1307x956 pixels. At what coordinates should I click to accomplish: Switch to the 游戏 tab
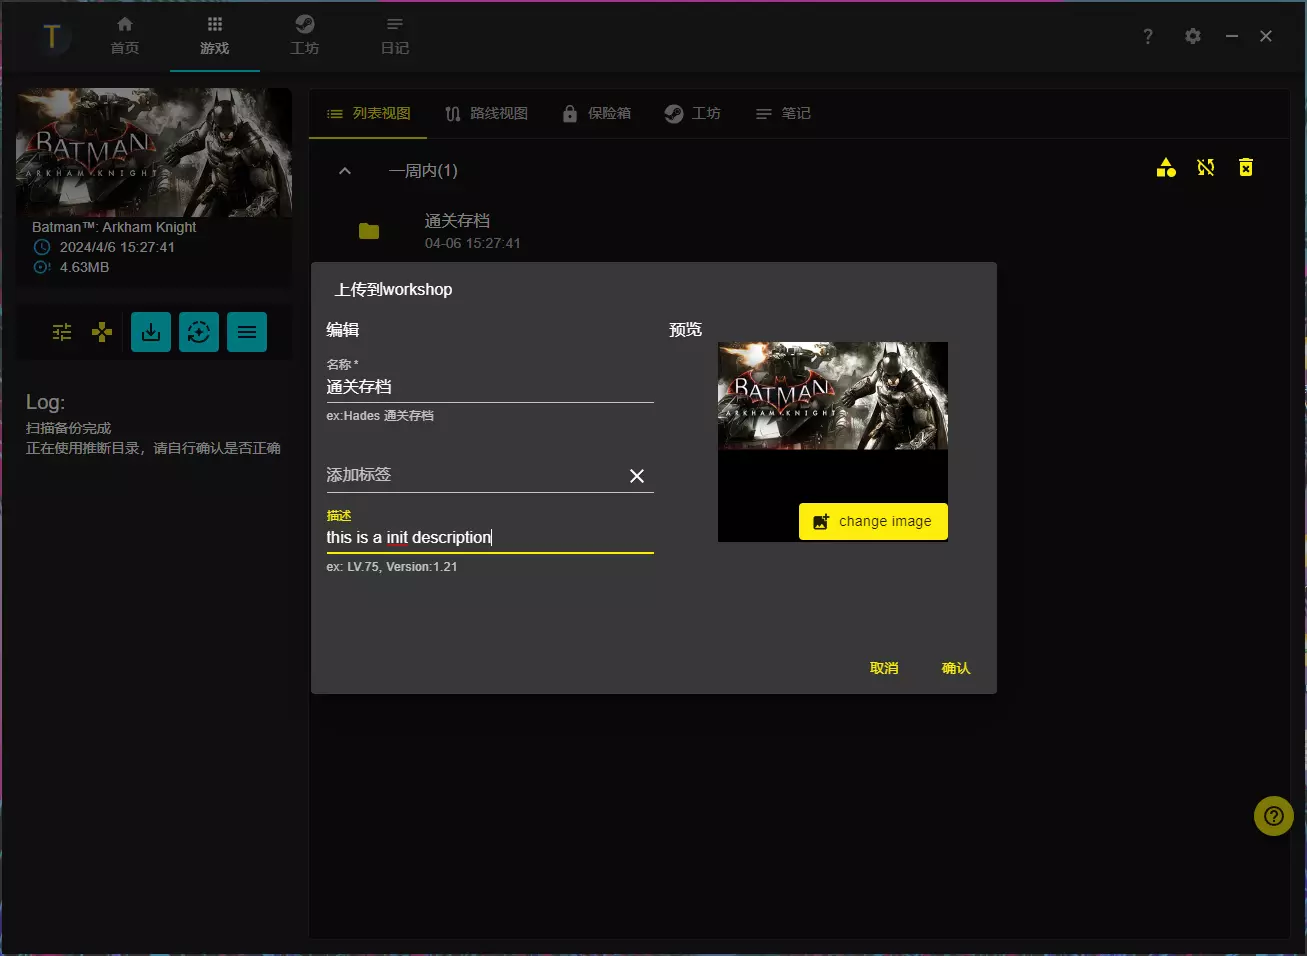point(215,36)
